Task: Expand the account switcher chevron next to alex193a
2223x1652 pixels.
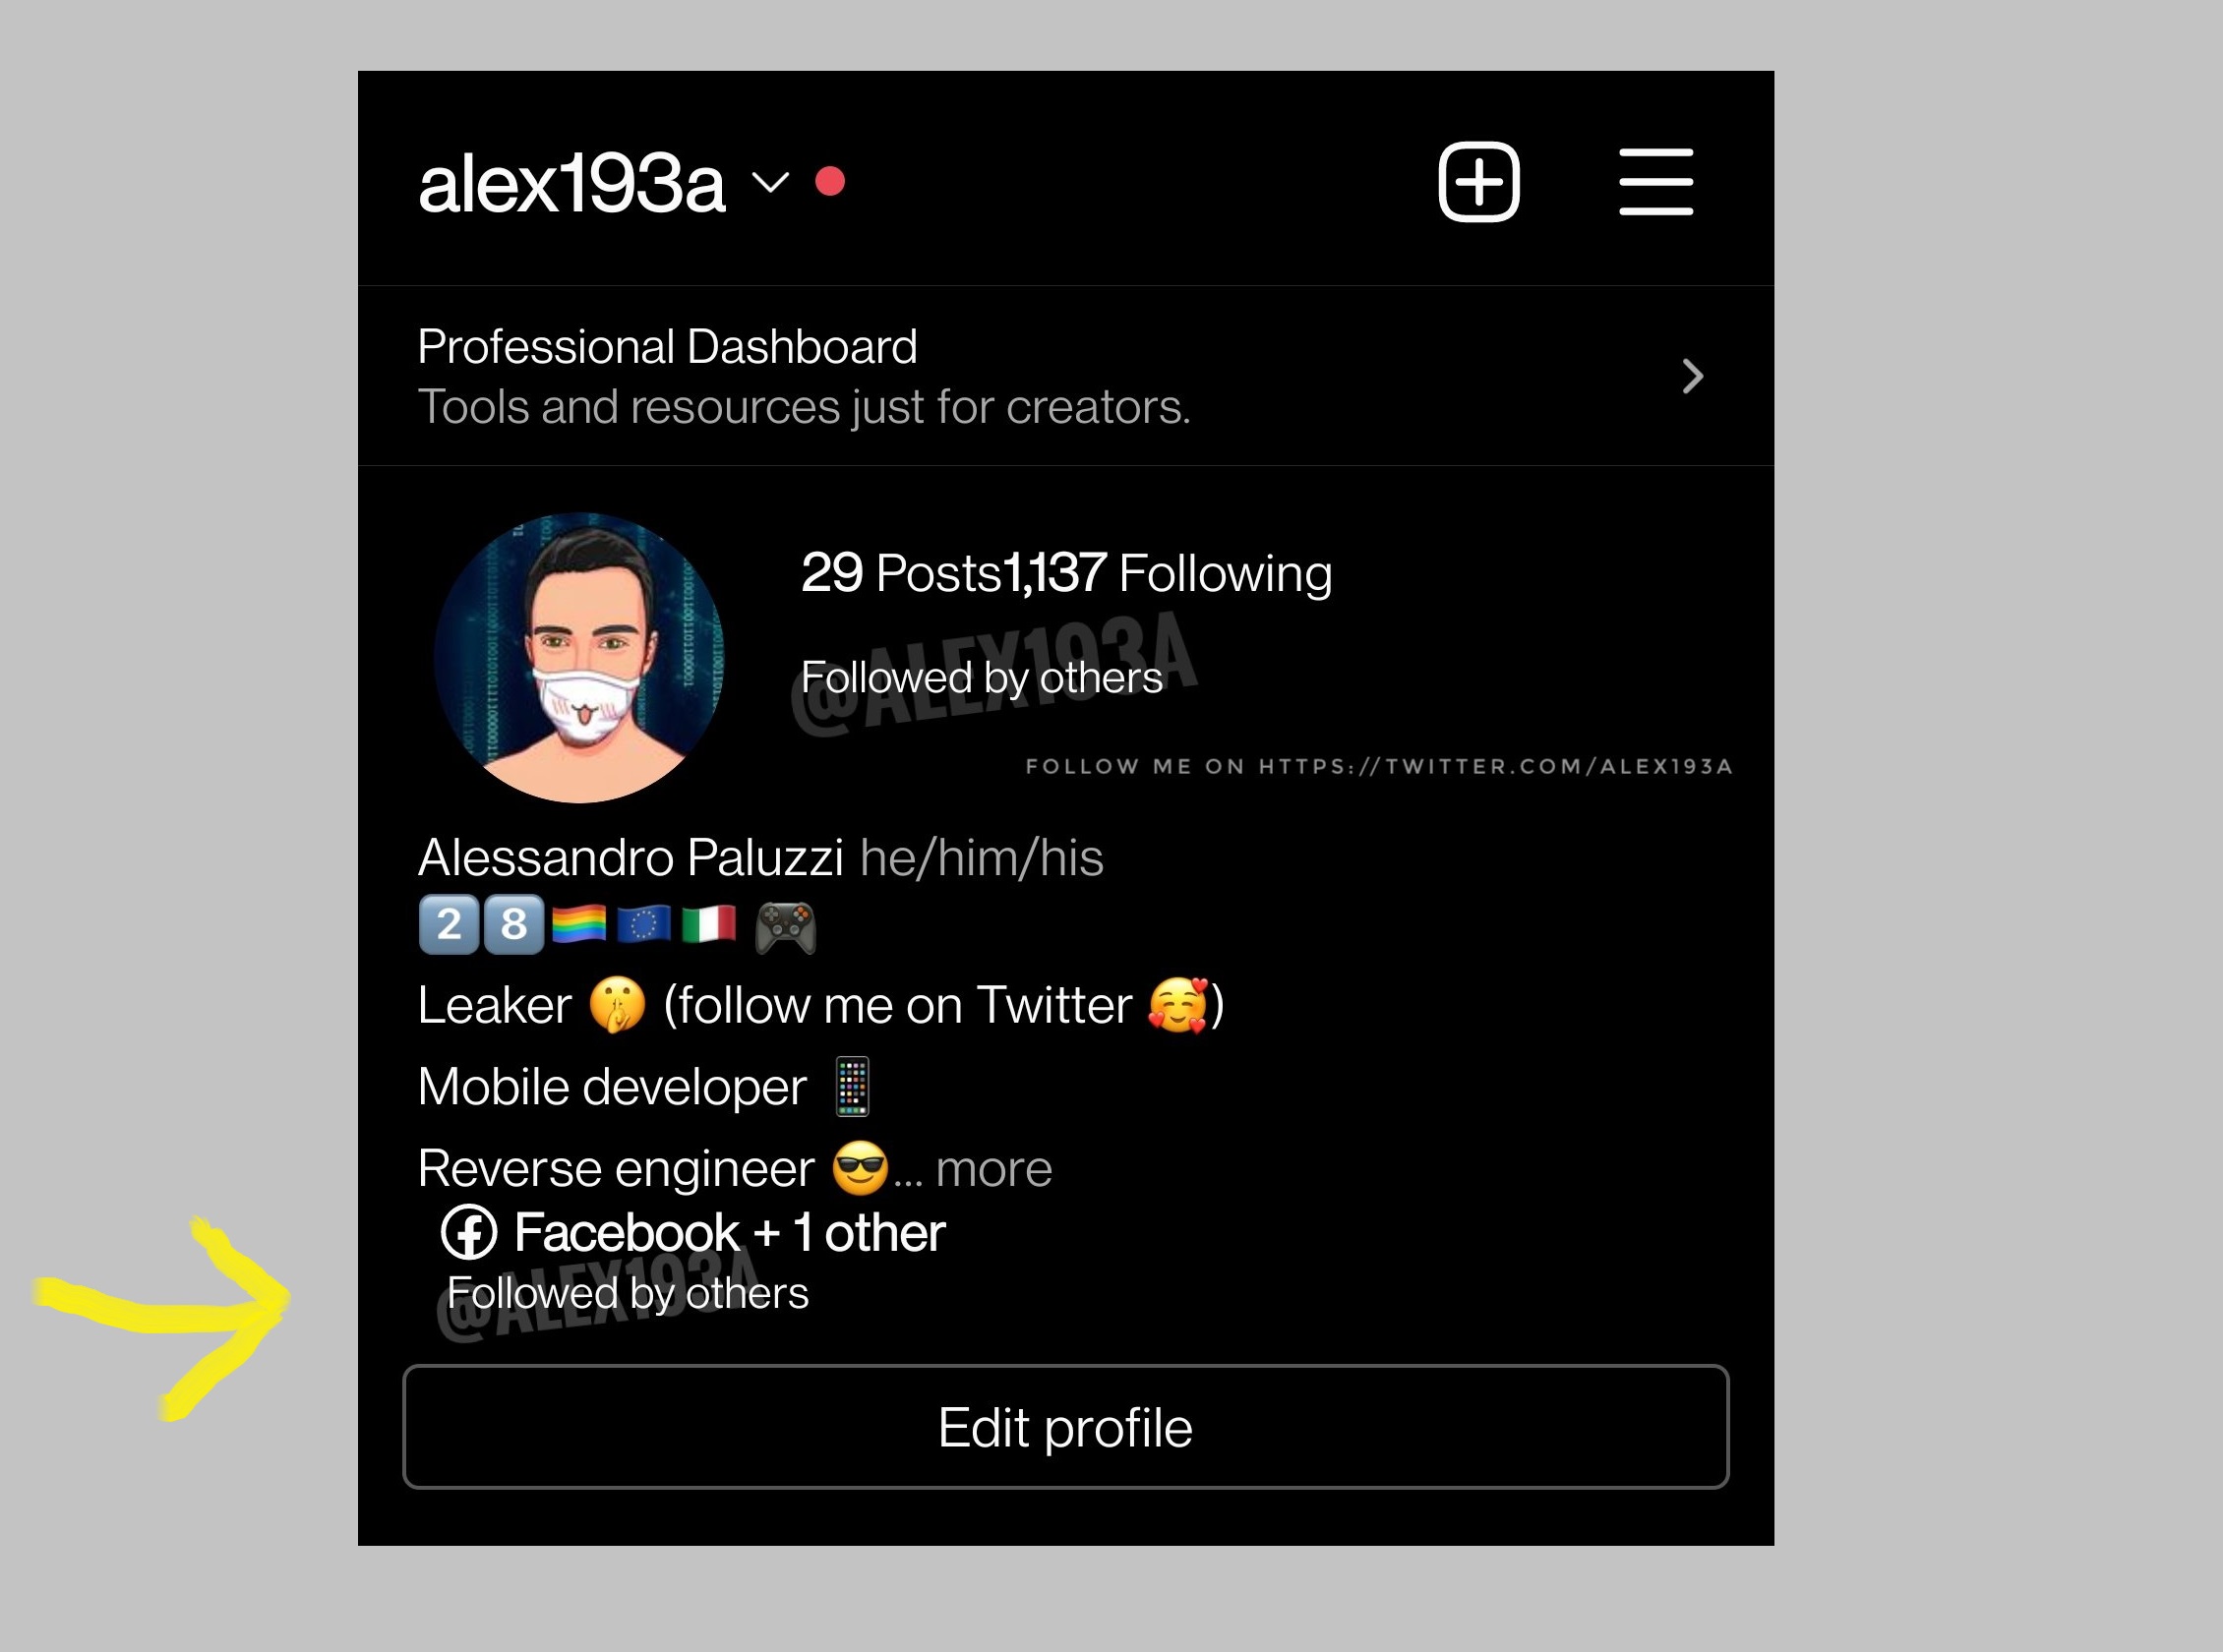Action: tap(770, 182)
